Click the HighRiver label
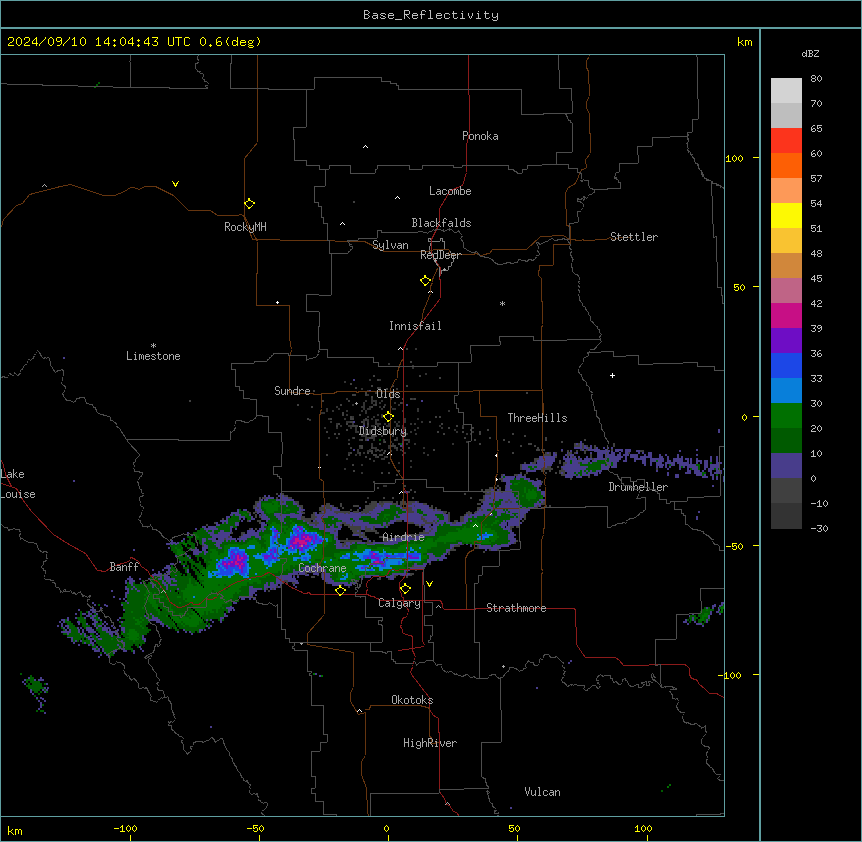The height and width of the screenshot is (842, 862). coord(430,743)
